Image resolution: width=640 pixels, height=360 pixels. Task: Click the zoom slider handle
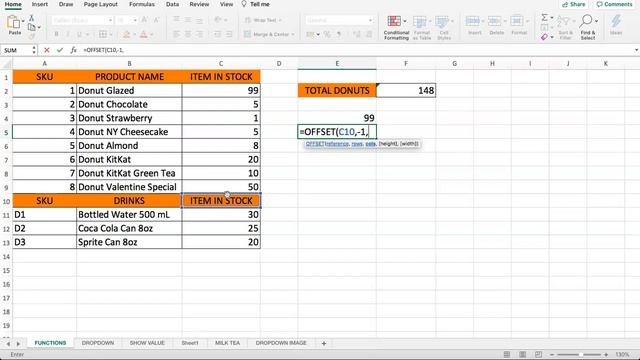coord(580,354)
